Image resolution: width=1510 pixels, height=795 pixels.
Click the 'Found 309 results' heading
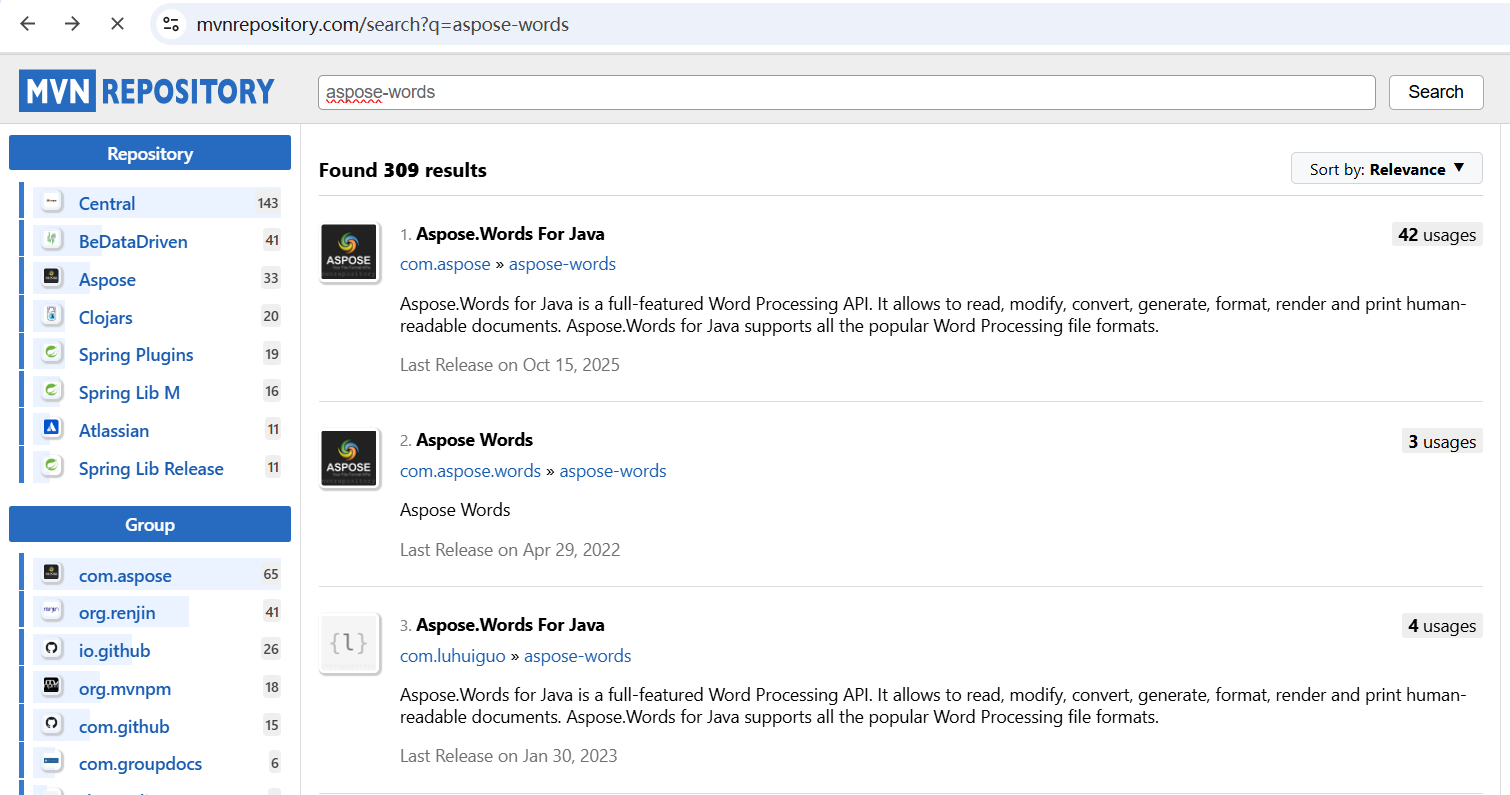[x=403, y=170]
